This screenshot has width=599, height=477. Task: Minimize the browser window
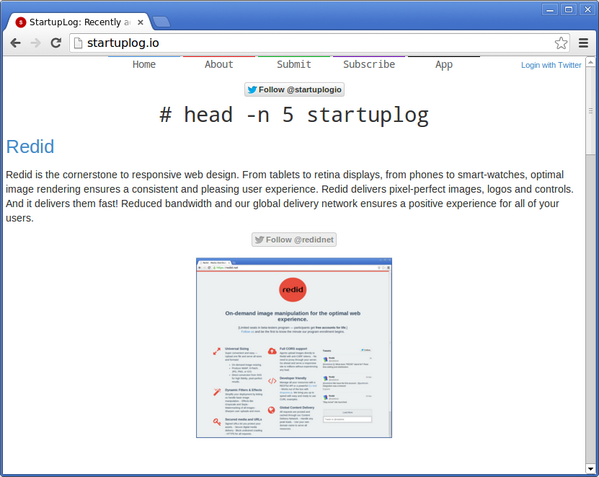click(550, 10)
